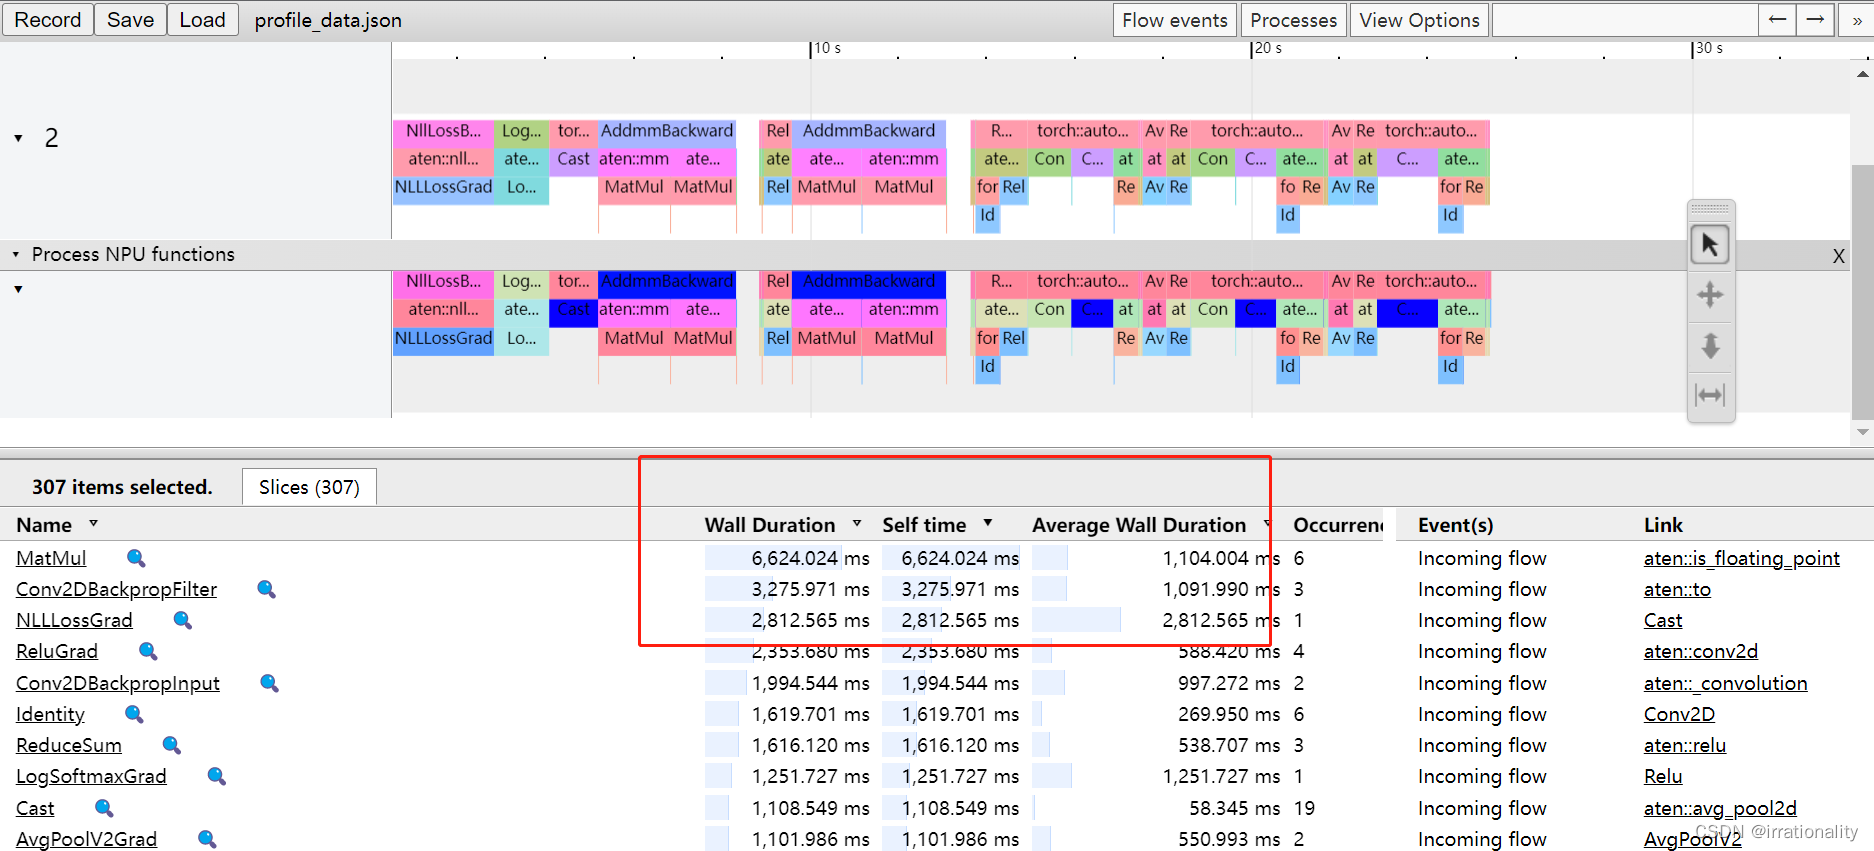Collapse the process 2 track

tap(18, 138)
